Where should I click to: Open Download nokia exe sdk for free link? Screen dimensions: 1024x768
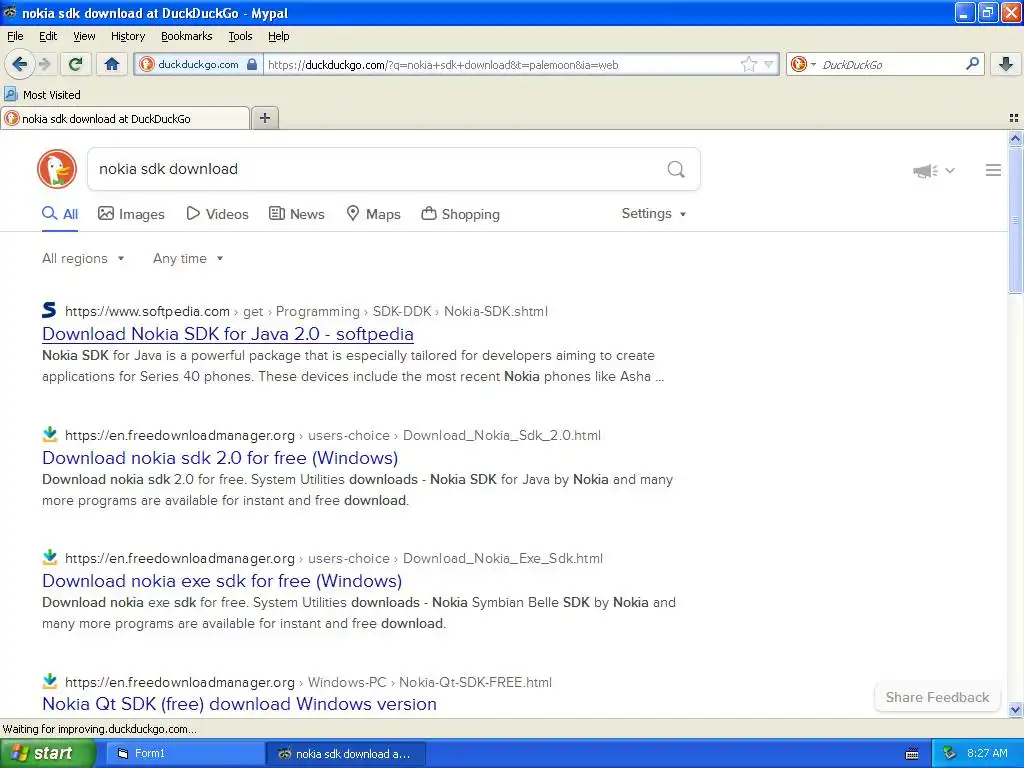point(222,581)
